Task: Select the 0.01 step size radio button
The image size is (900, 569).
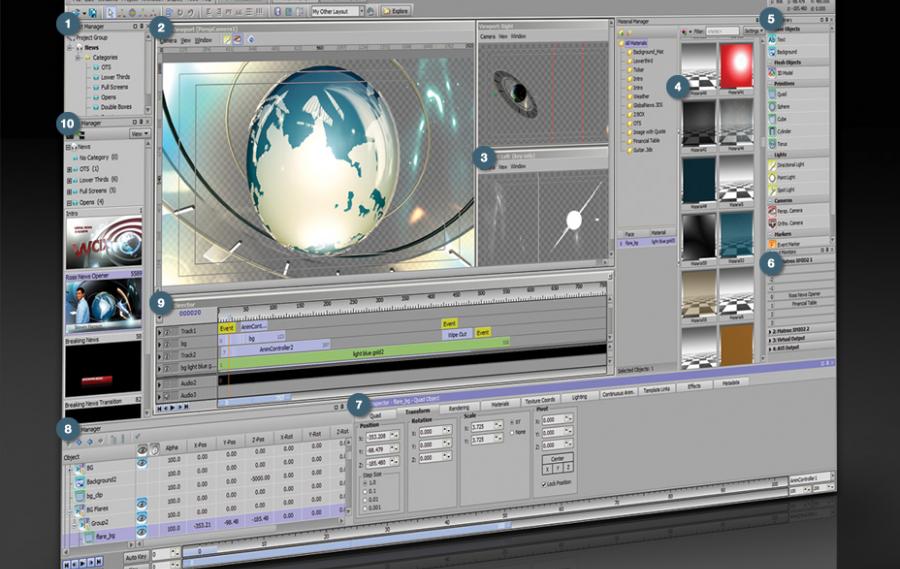Action: 364,500
